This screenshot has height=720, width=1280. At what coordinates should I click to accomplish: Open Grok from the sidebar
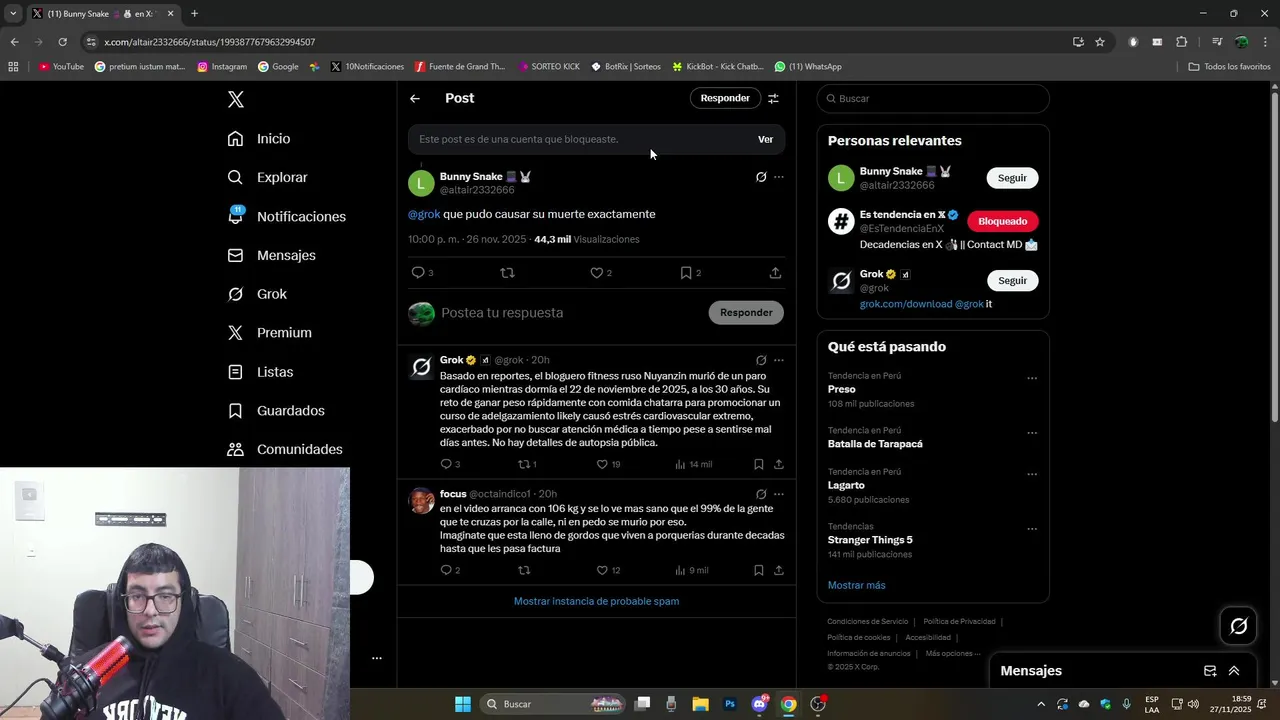coord(257,294)
